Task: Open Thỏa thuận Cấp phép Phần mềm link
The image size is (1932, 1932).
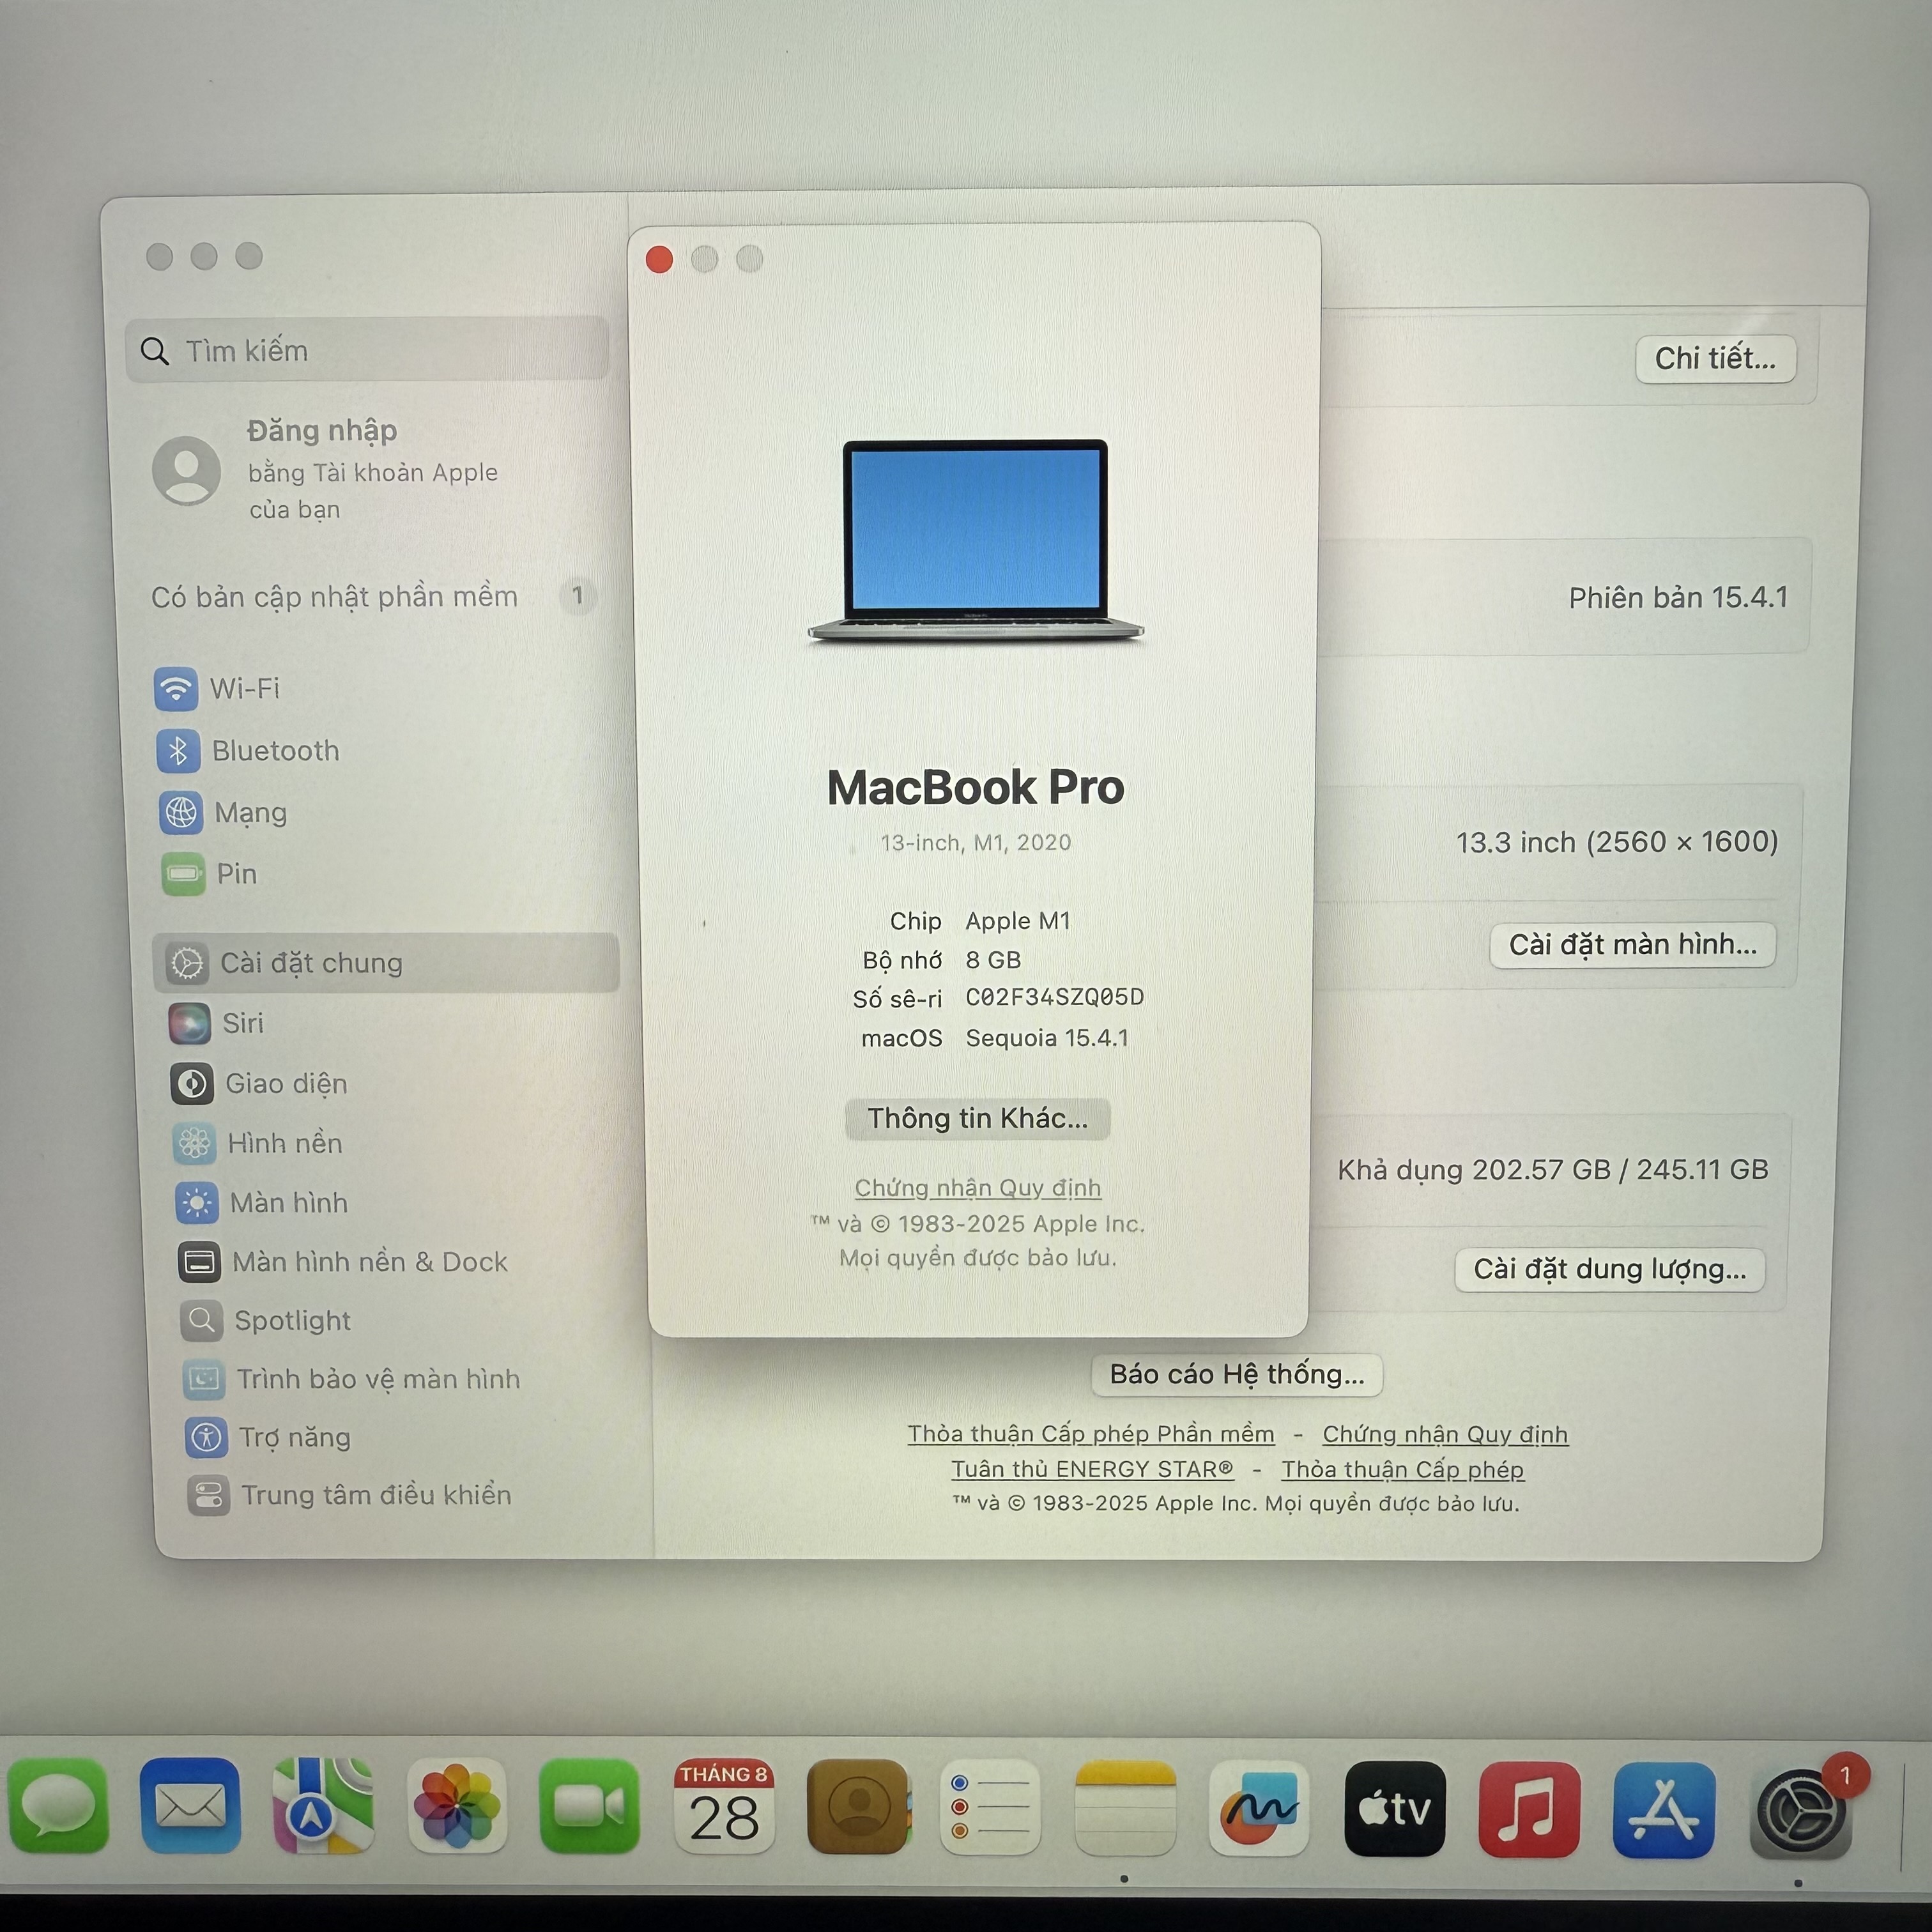Action: pos(1091,1435)
